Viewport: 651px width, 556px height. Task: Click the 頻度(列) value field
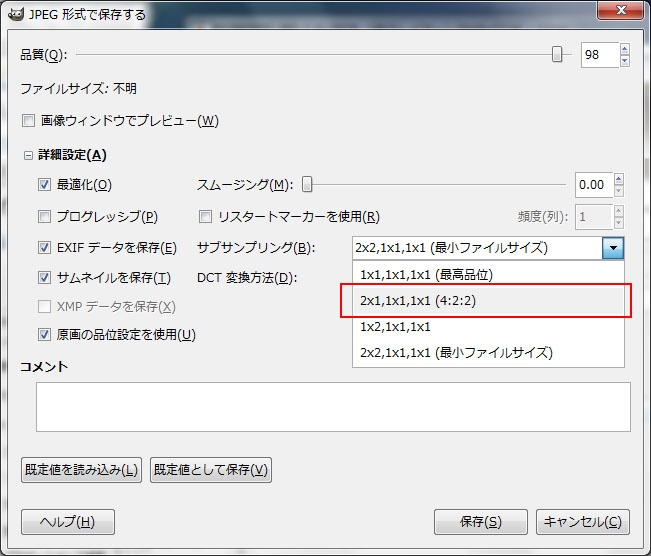(594, 217)
